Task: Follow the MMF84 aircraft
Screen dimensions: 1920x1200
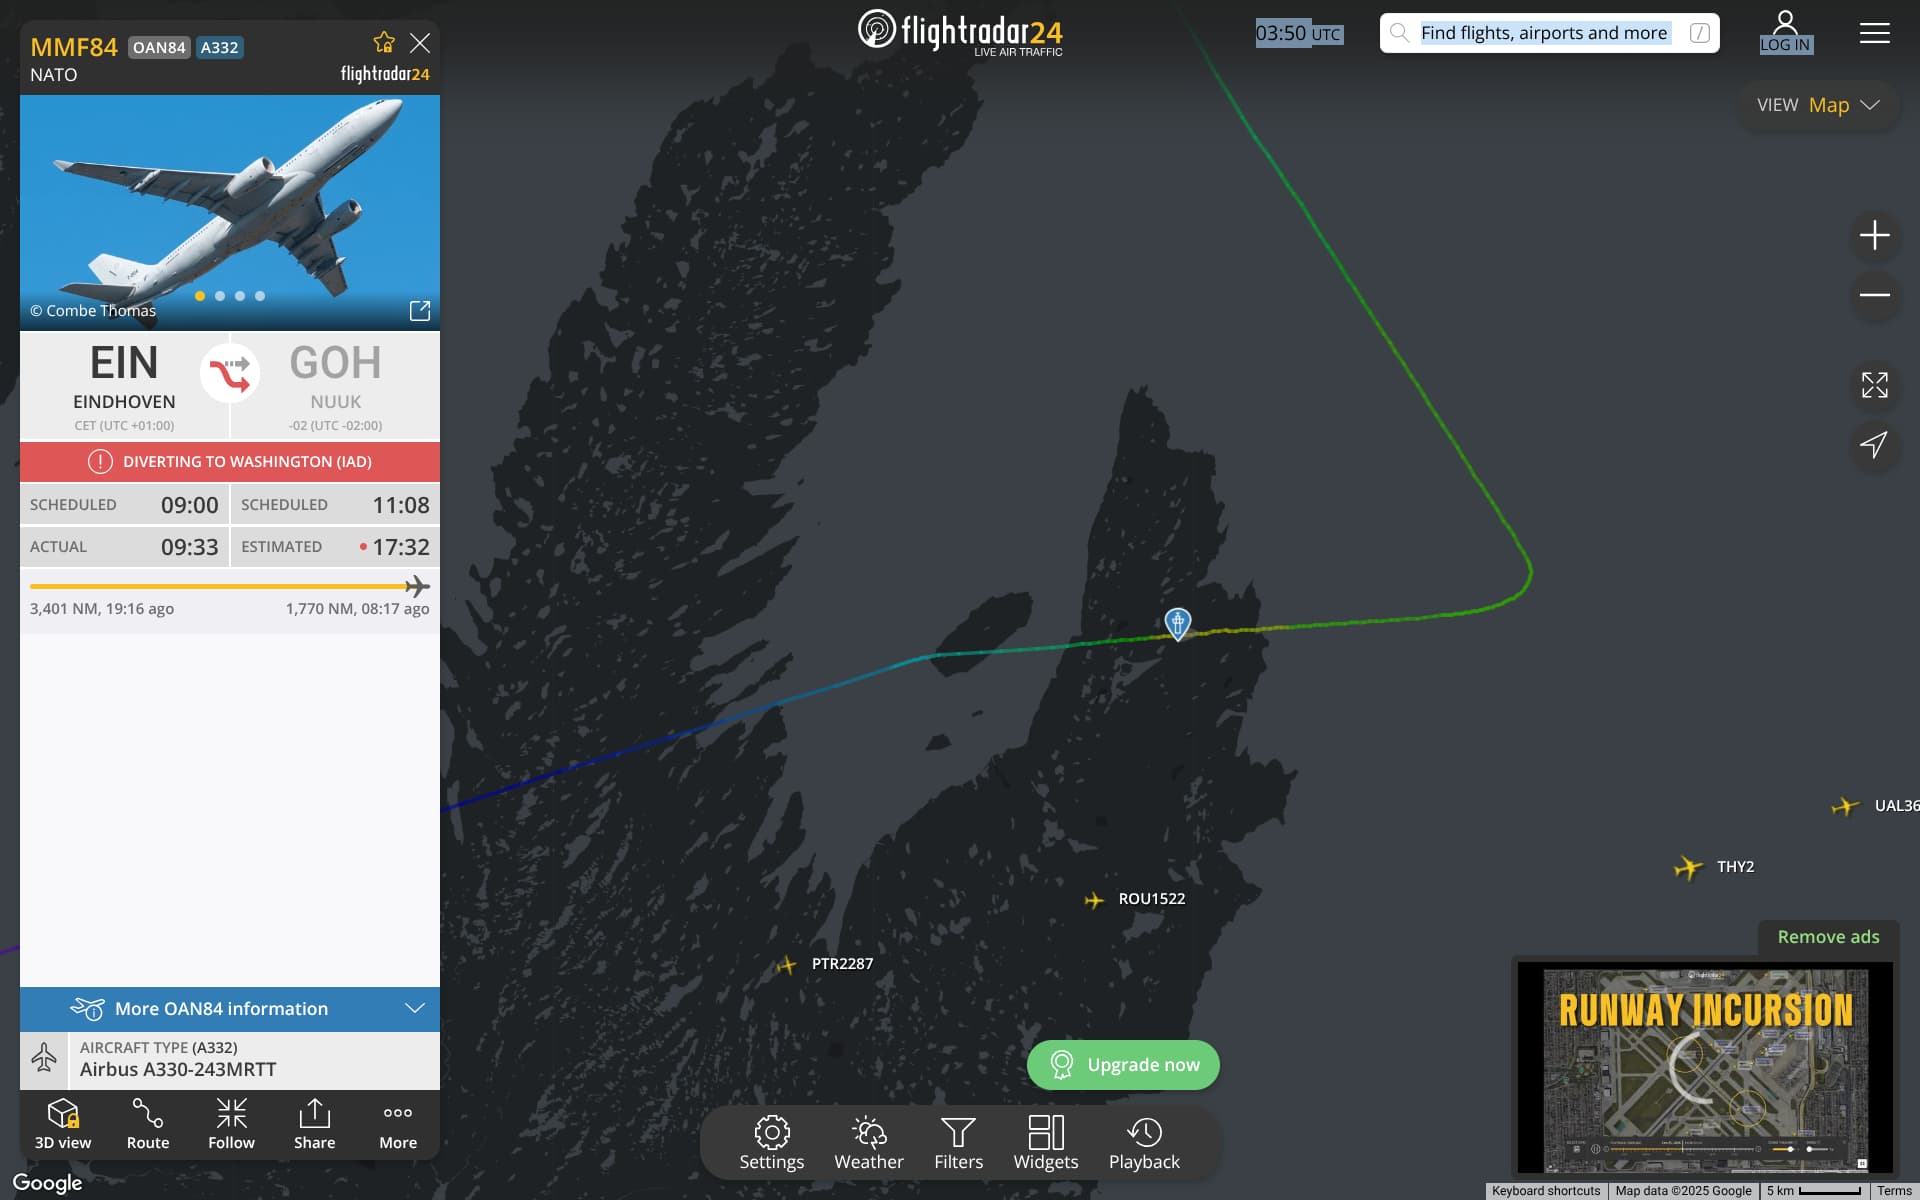Action: tap(231, 1124)
